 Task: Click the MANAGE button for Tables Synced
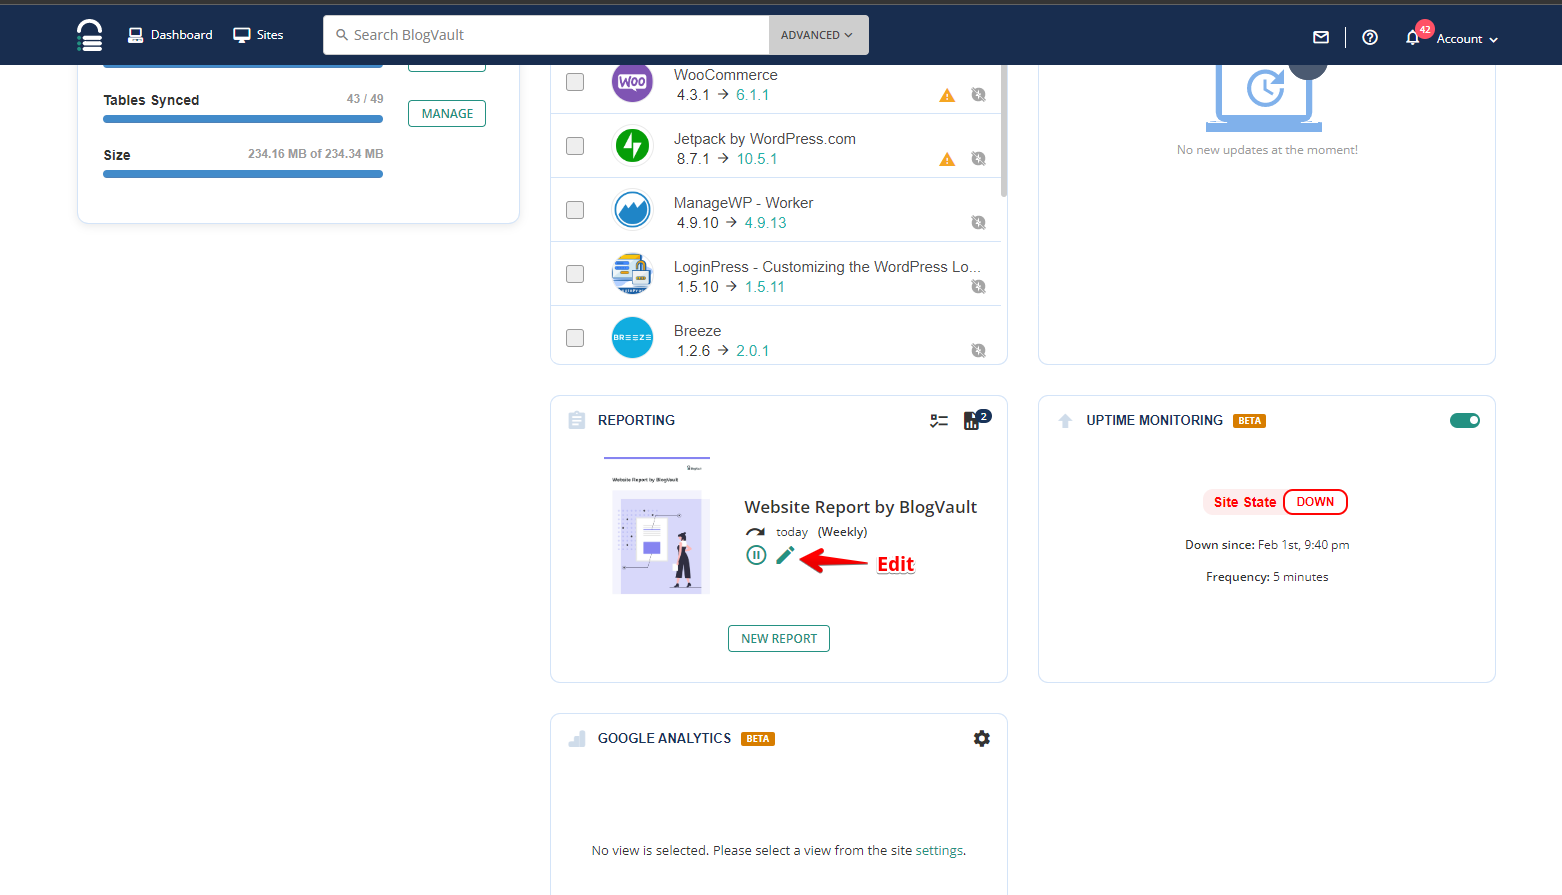(x=447, y=114)
